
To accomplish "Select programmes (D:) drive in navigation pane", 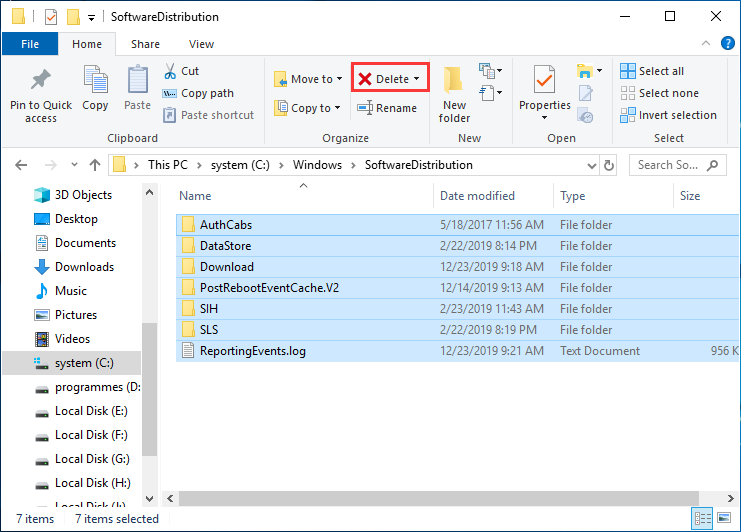I will tap(88, 387).
